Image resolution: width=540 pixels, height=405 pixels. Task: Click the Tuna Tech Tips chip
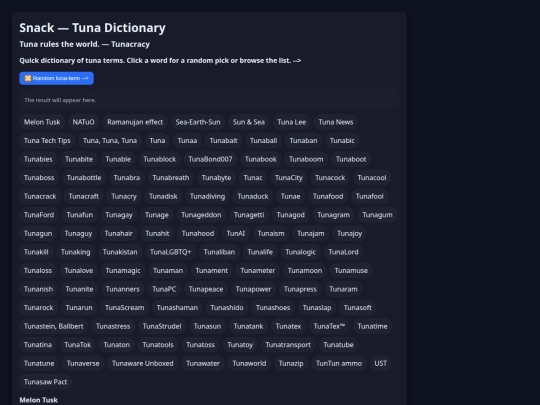pos(47,141)
